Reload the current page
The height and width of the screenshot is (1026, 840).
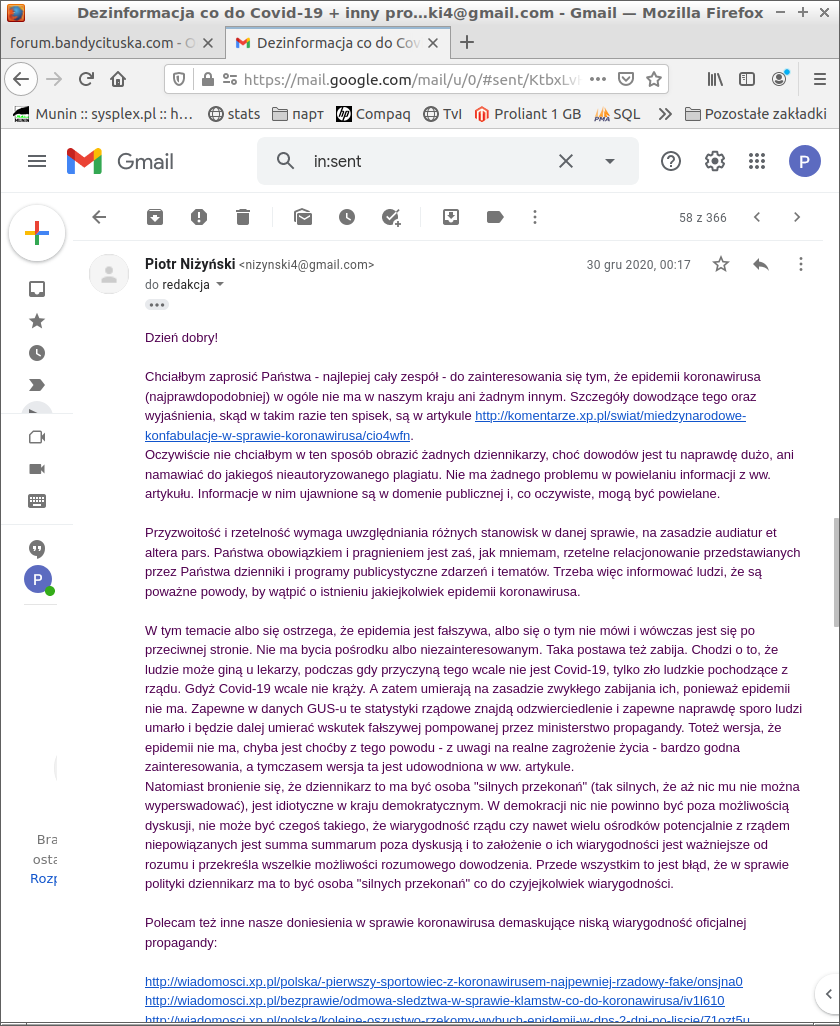click(86, 79)
